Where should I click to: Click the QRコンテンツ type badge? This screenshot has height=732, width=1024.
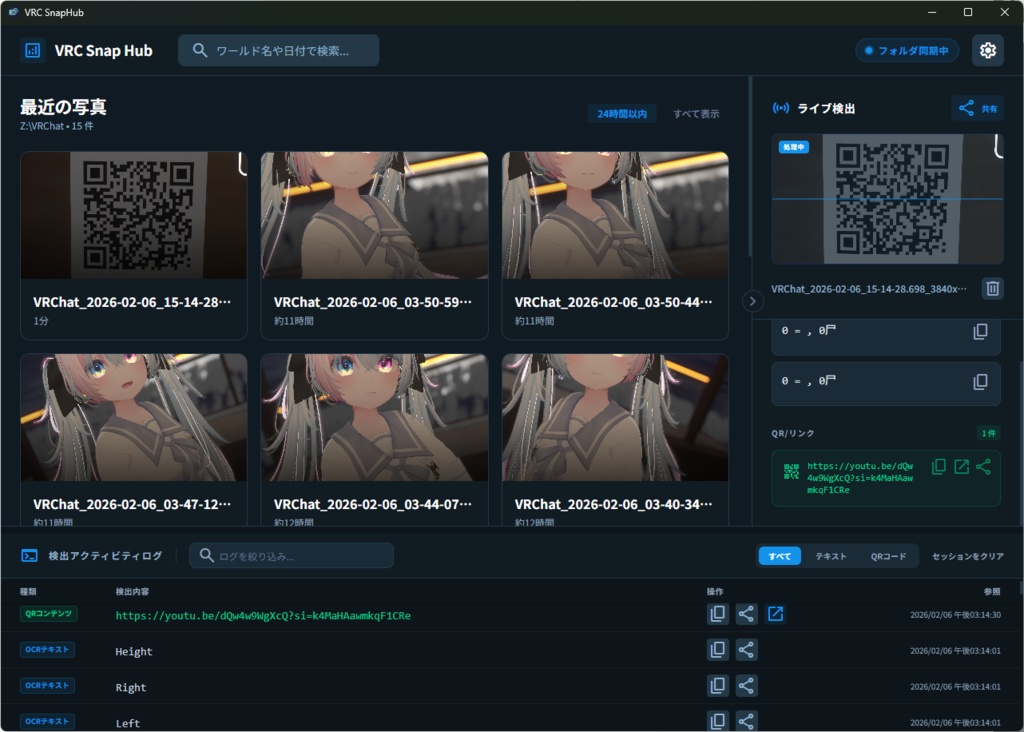tap(48, 613)
